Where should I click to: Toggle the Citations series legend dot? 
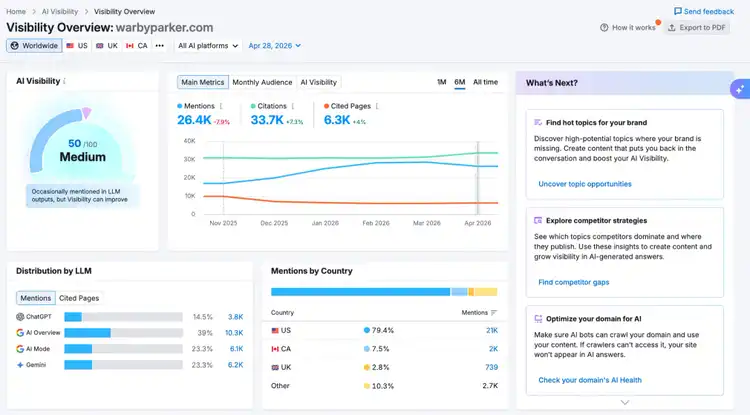point(253,106)
